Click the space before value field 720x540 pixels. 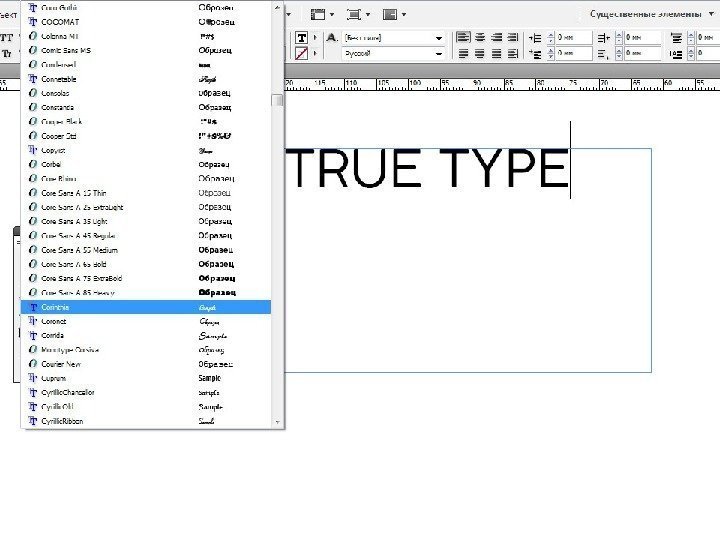tap(708, 38)
